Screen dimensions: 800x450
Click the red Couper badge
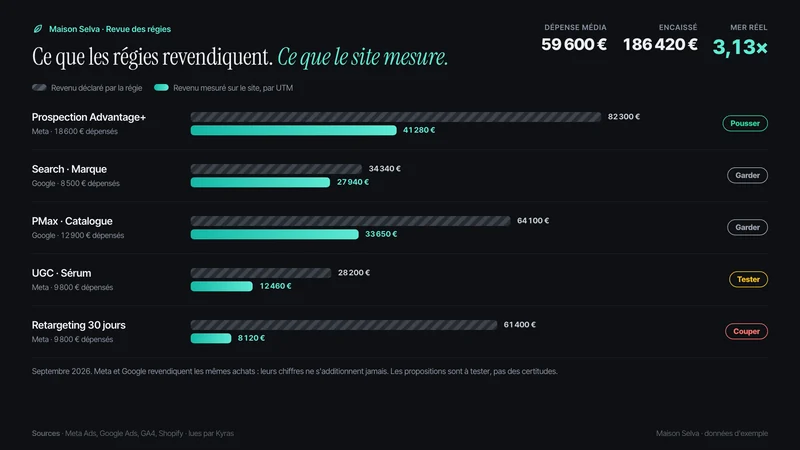pos(746,332)
